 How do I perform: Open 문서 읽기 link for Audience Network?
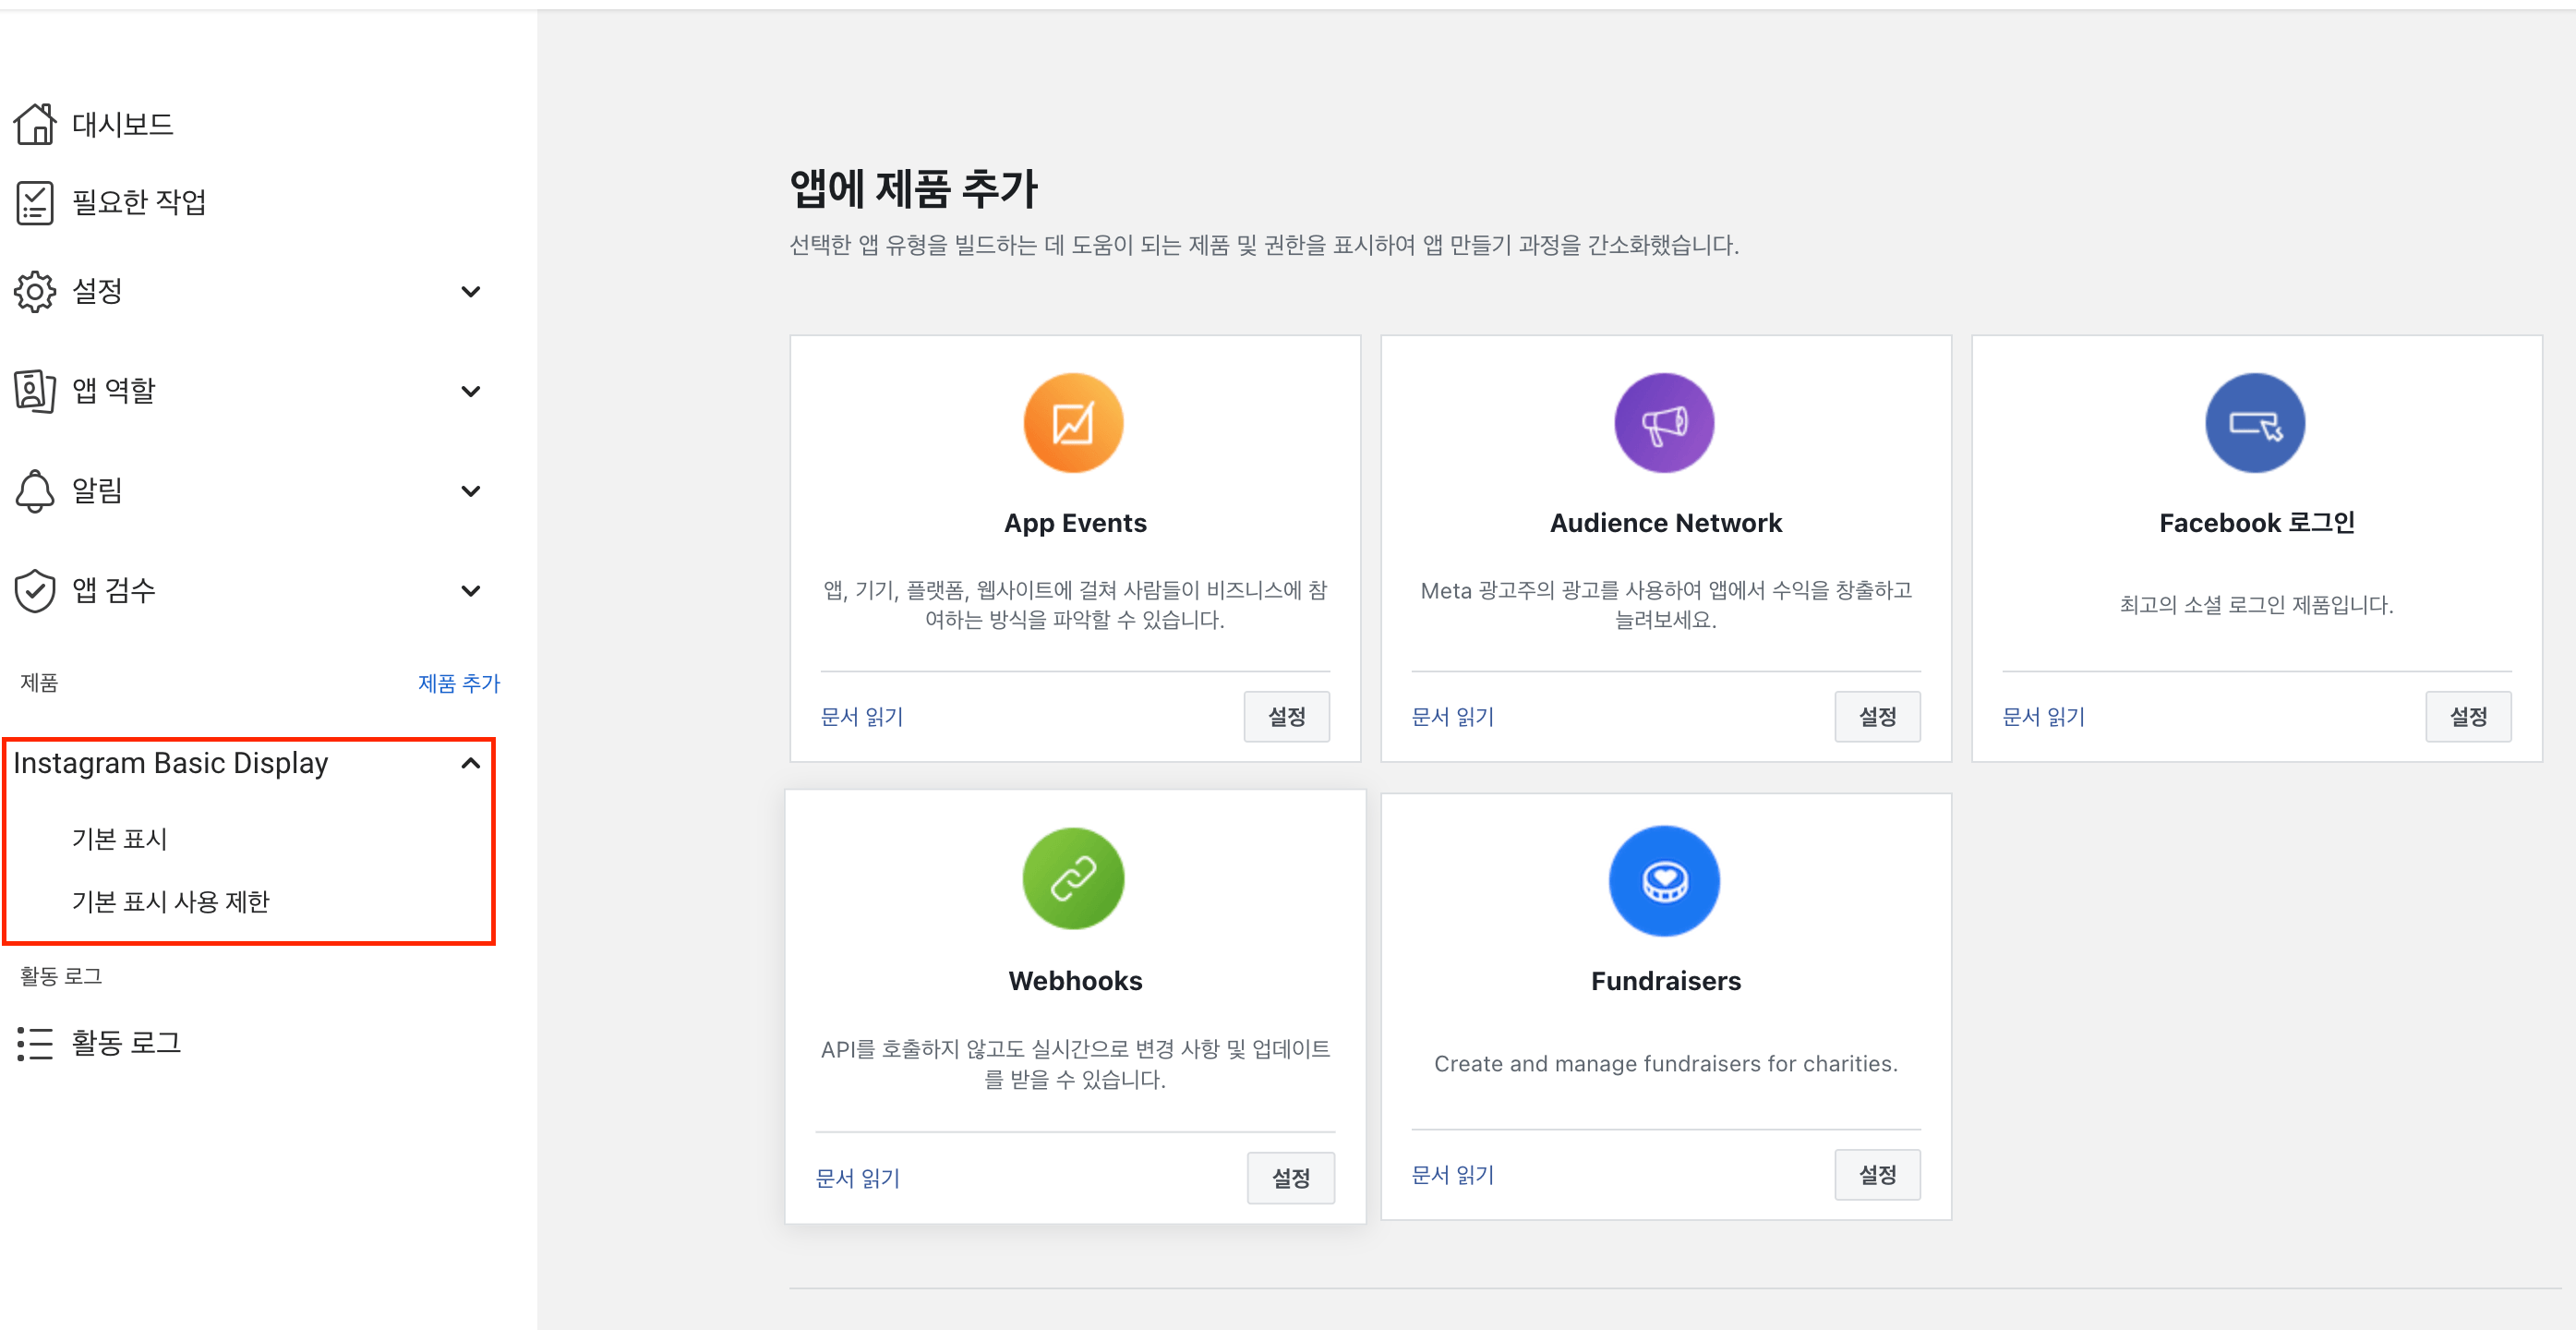point(1453,716)
